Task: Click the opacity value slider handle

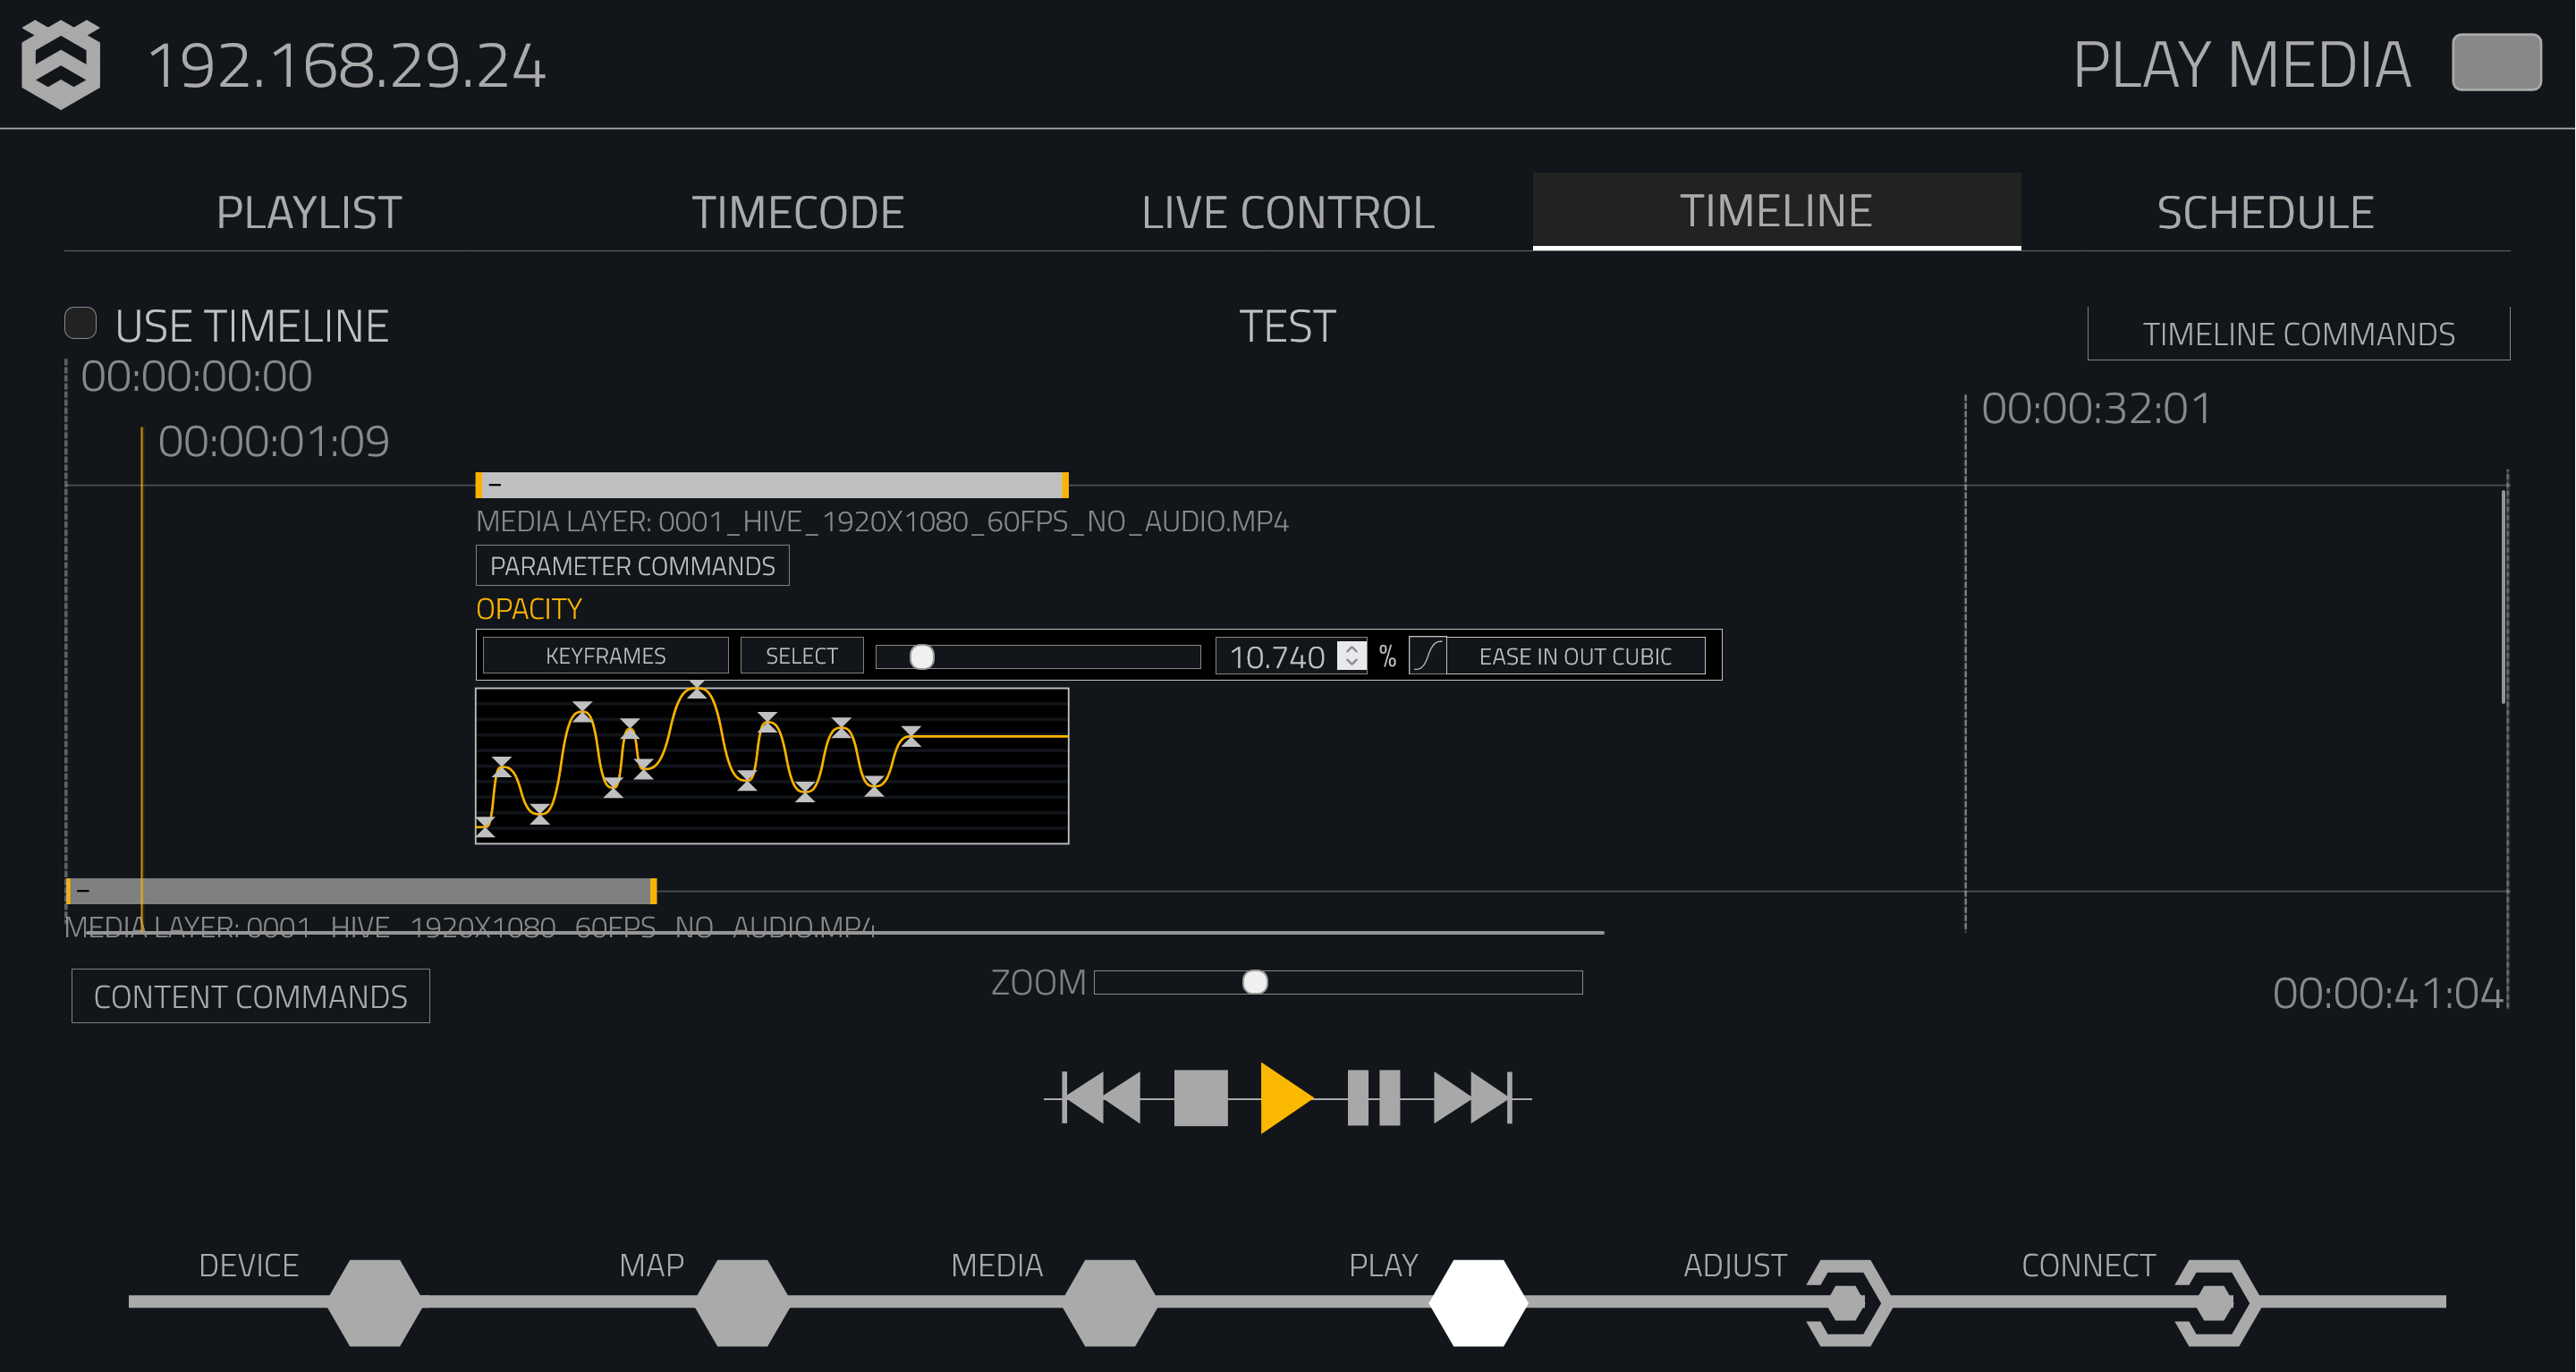Action: [x=921, y=657]
